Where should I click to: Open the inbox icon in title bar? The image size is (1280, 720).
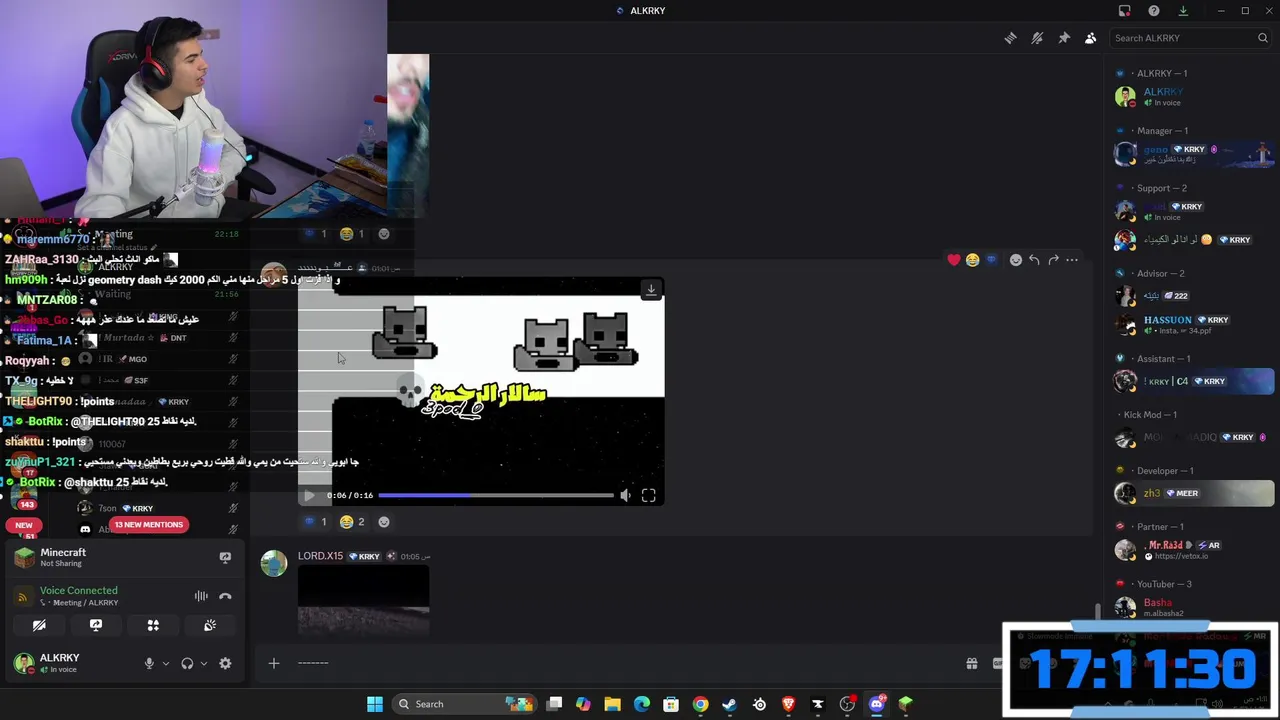click(1125, 11)
